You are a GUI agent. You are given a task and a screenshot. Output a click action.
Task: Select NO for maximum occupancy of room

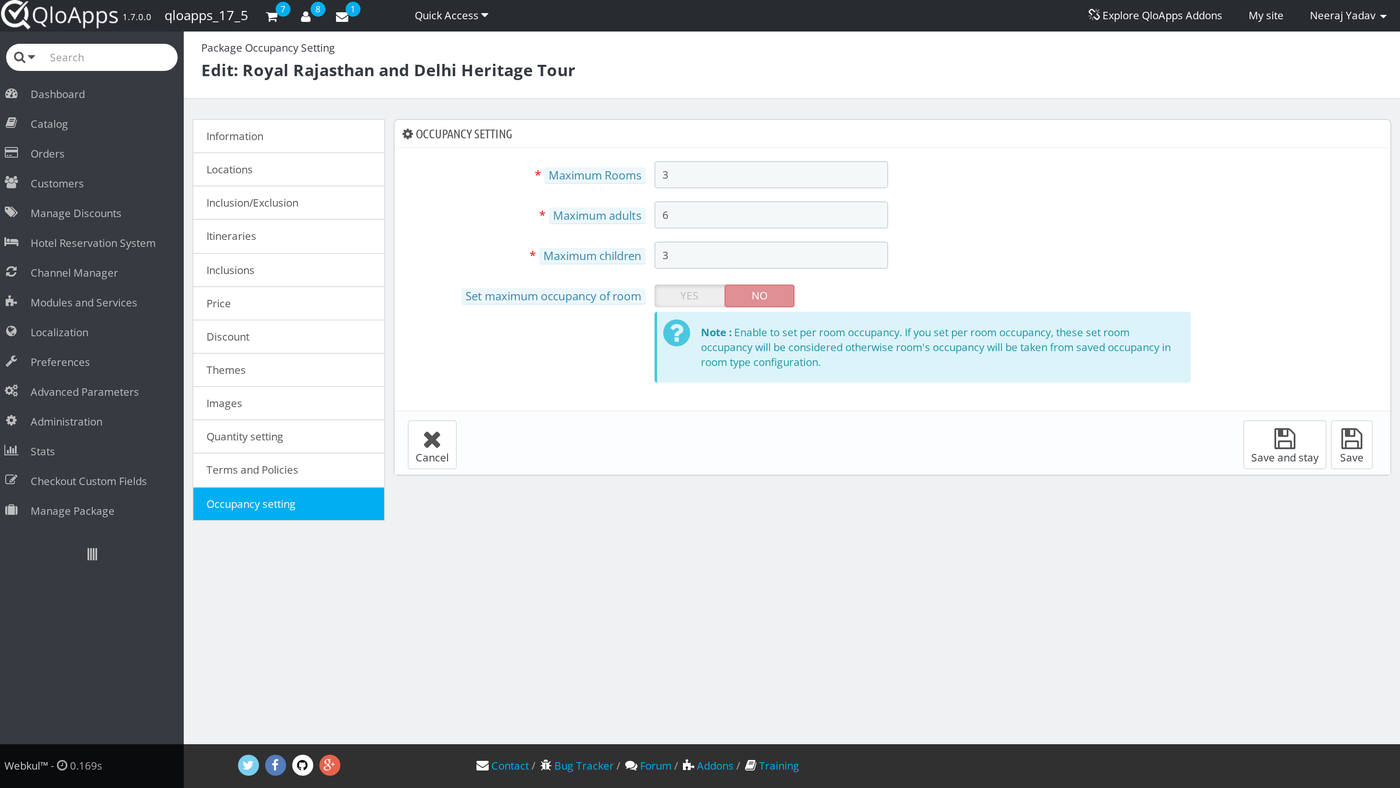pyautogui.click(x=760, y=296)
